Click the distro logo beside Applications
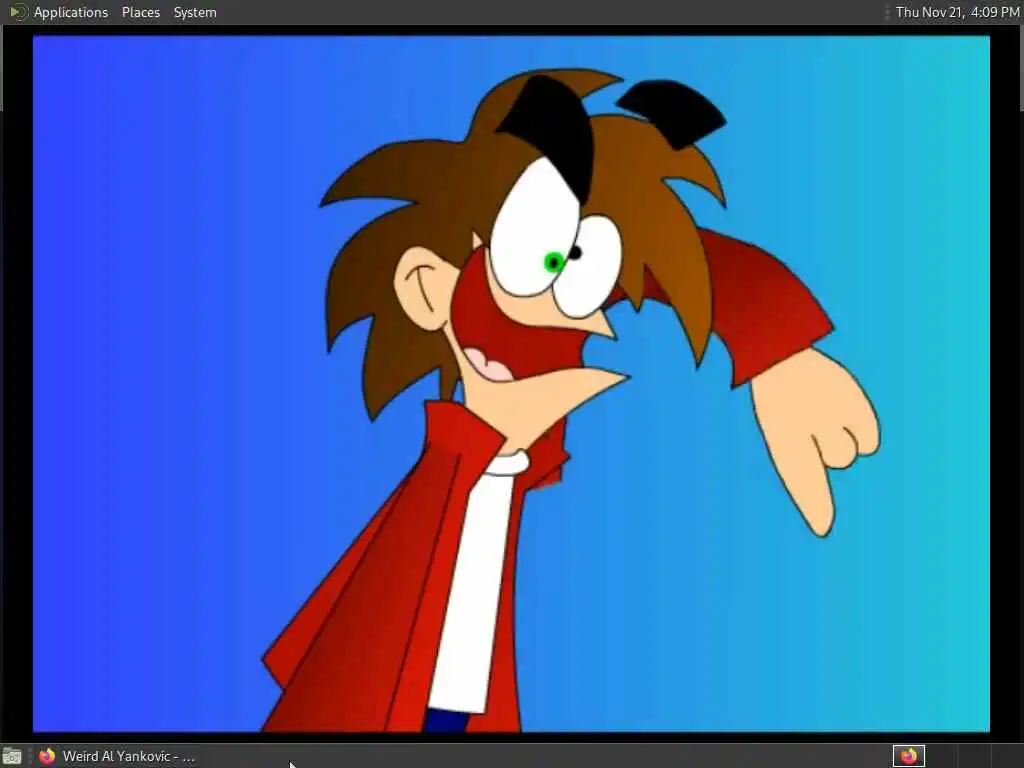The width and height of the screenshot is (1024, 768). (x=18, y=12)
